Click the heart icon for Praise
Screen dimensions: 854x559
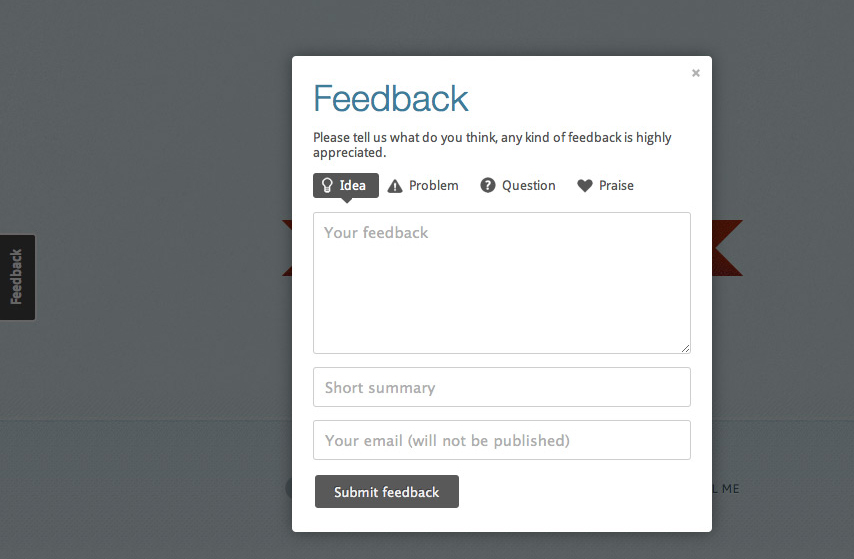[584, 186]
